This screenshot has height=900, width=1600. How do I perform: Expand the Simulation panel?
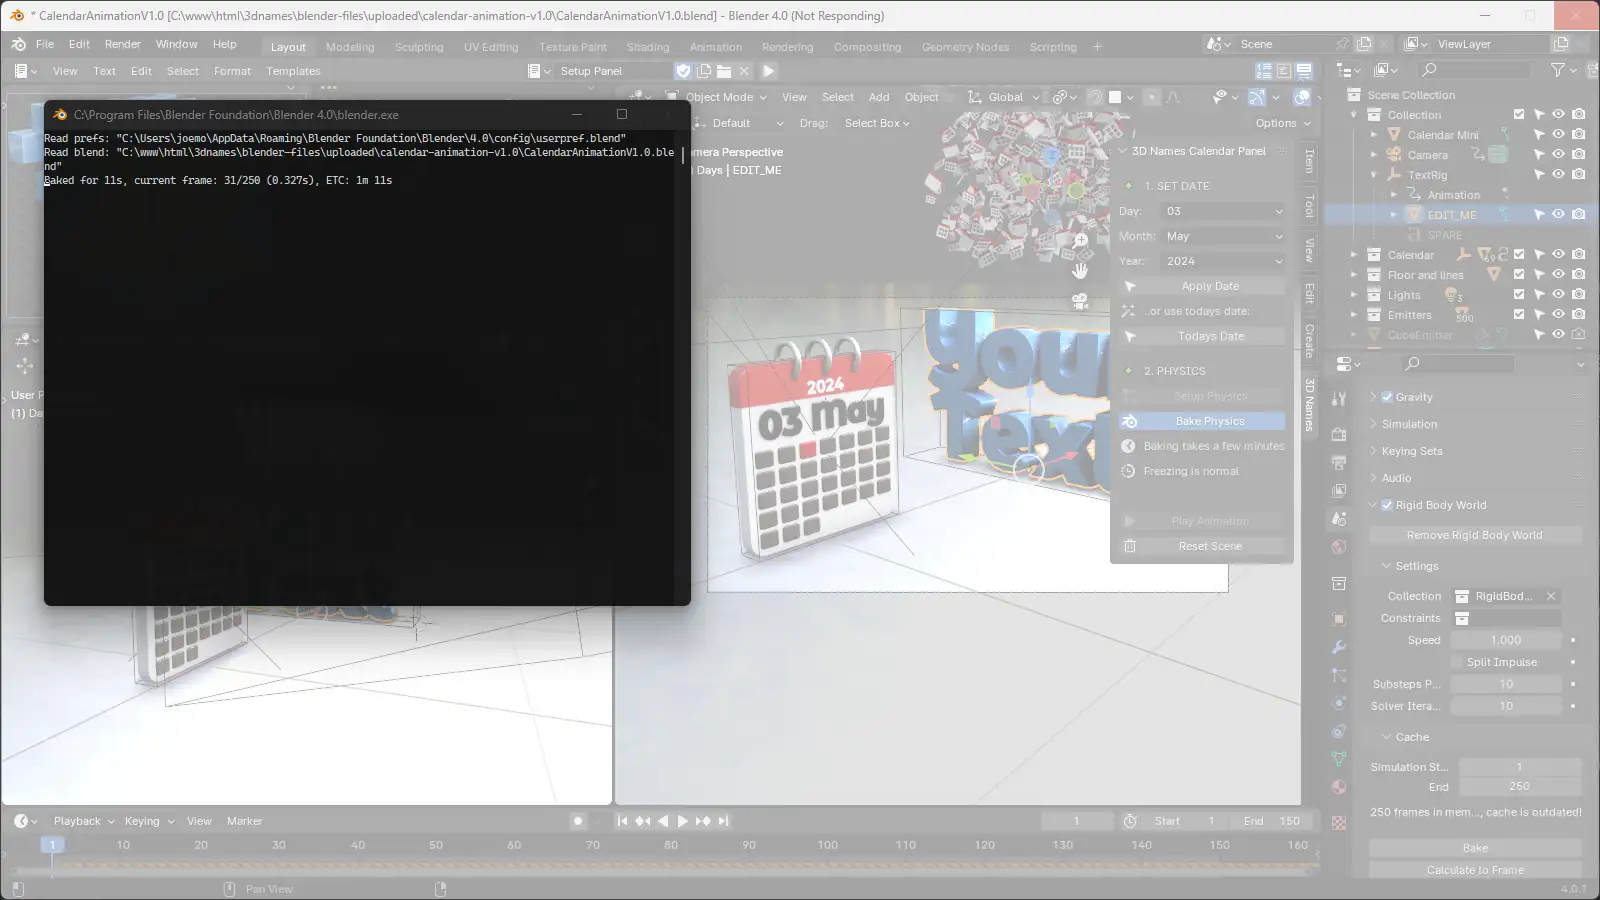(1409, 424)
